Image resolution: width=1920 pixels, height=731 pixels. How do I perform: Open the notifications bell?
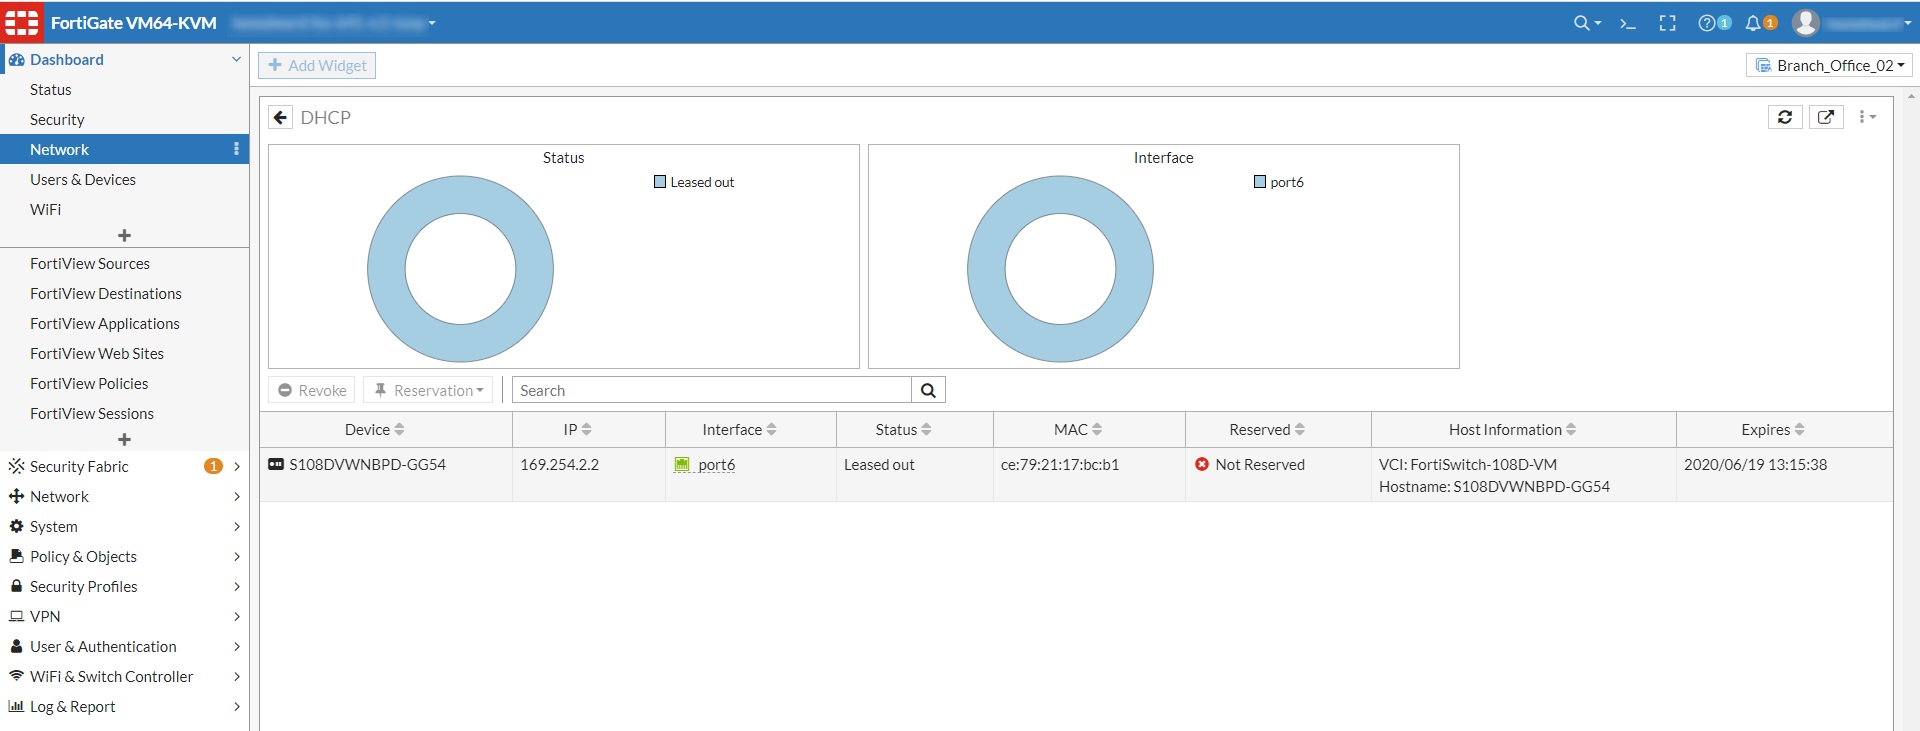pyautogui.click(x=1753, y=23)
